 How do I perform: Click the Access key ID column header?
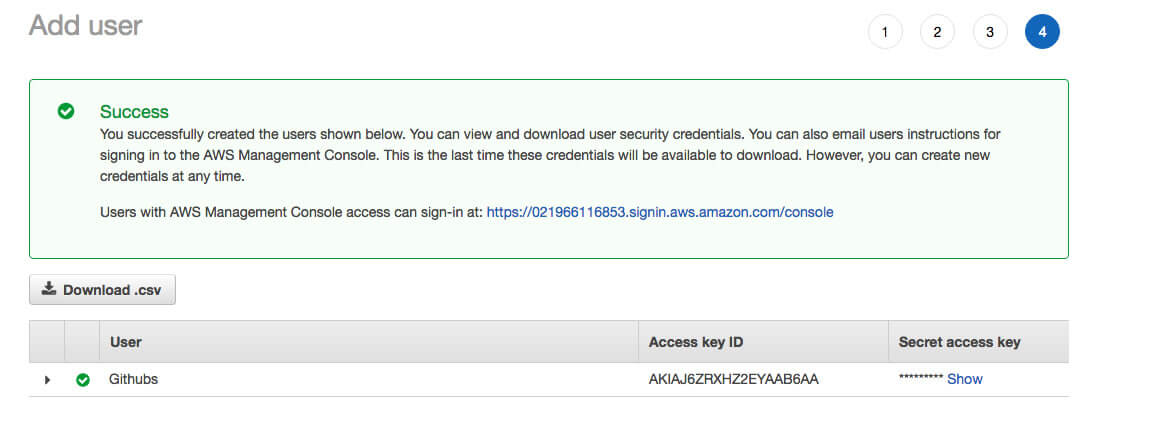696,342
